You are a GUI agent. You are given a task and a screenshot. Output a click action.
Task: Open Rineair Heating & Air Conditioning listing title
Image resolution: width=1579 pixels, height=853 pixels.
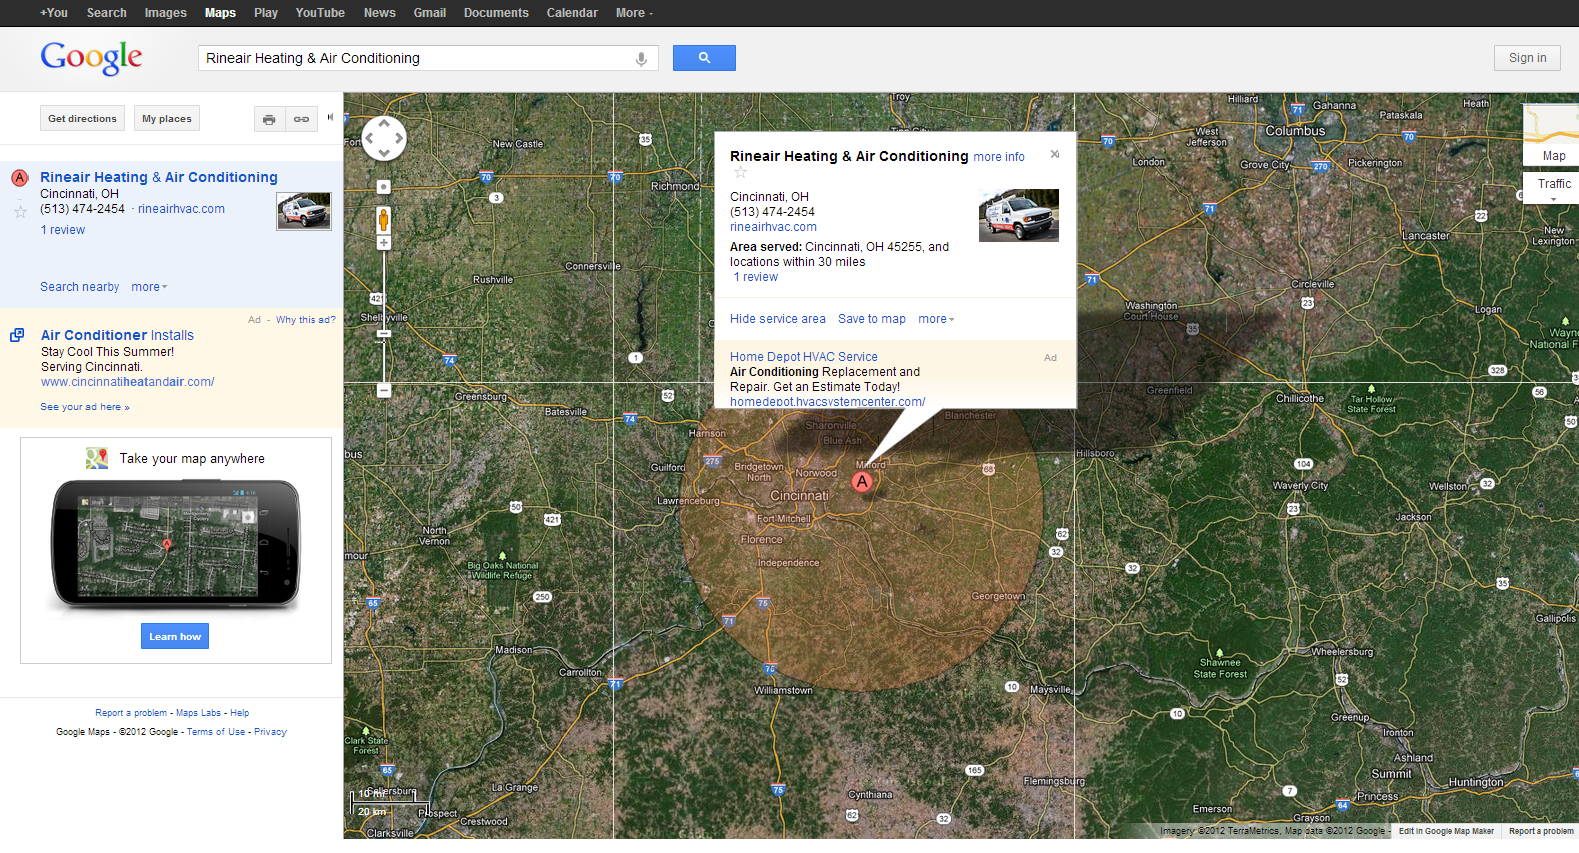tap(159, 177)
